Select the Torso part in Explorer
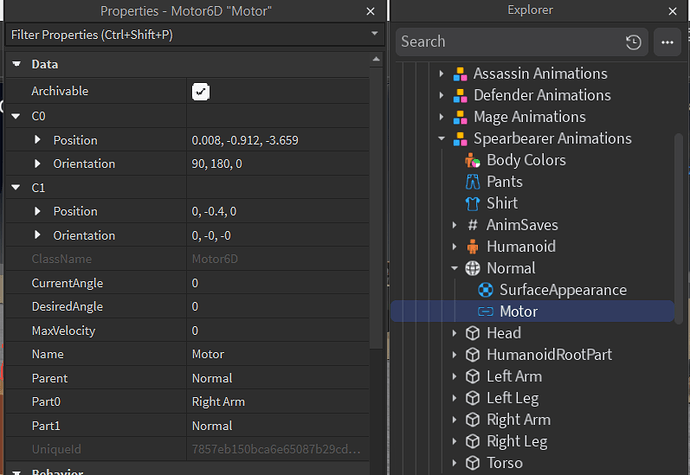The height and width of the screenshot is (475, 690). (504, 463)
